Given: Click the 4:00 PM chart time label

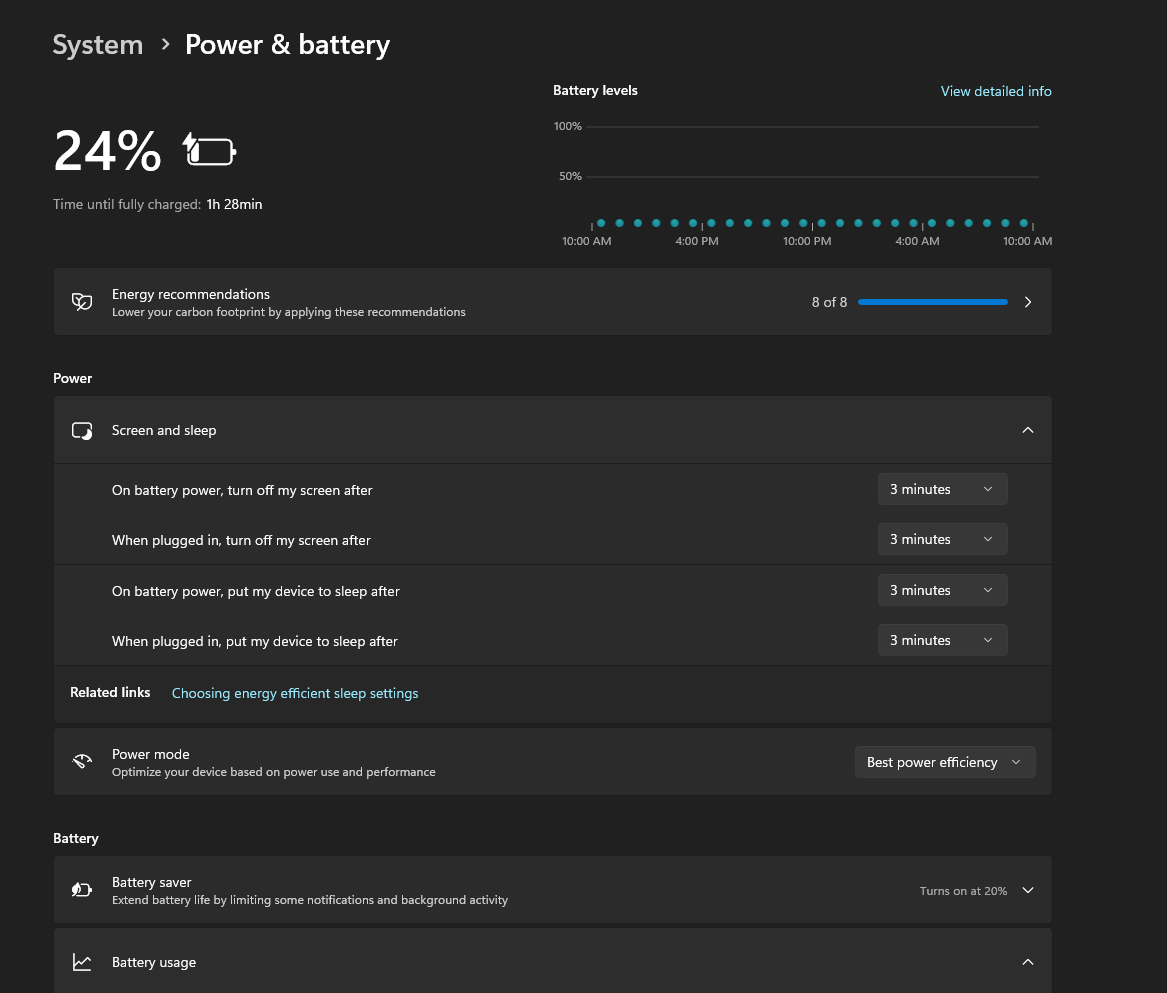Looking at the screenshot, I should point(697,241).
